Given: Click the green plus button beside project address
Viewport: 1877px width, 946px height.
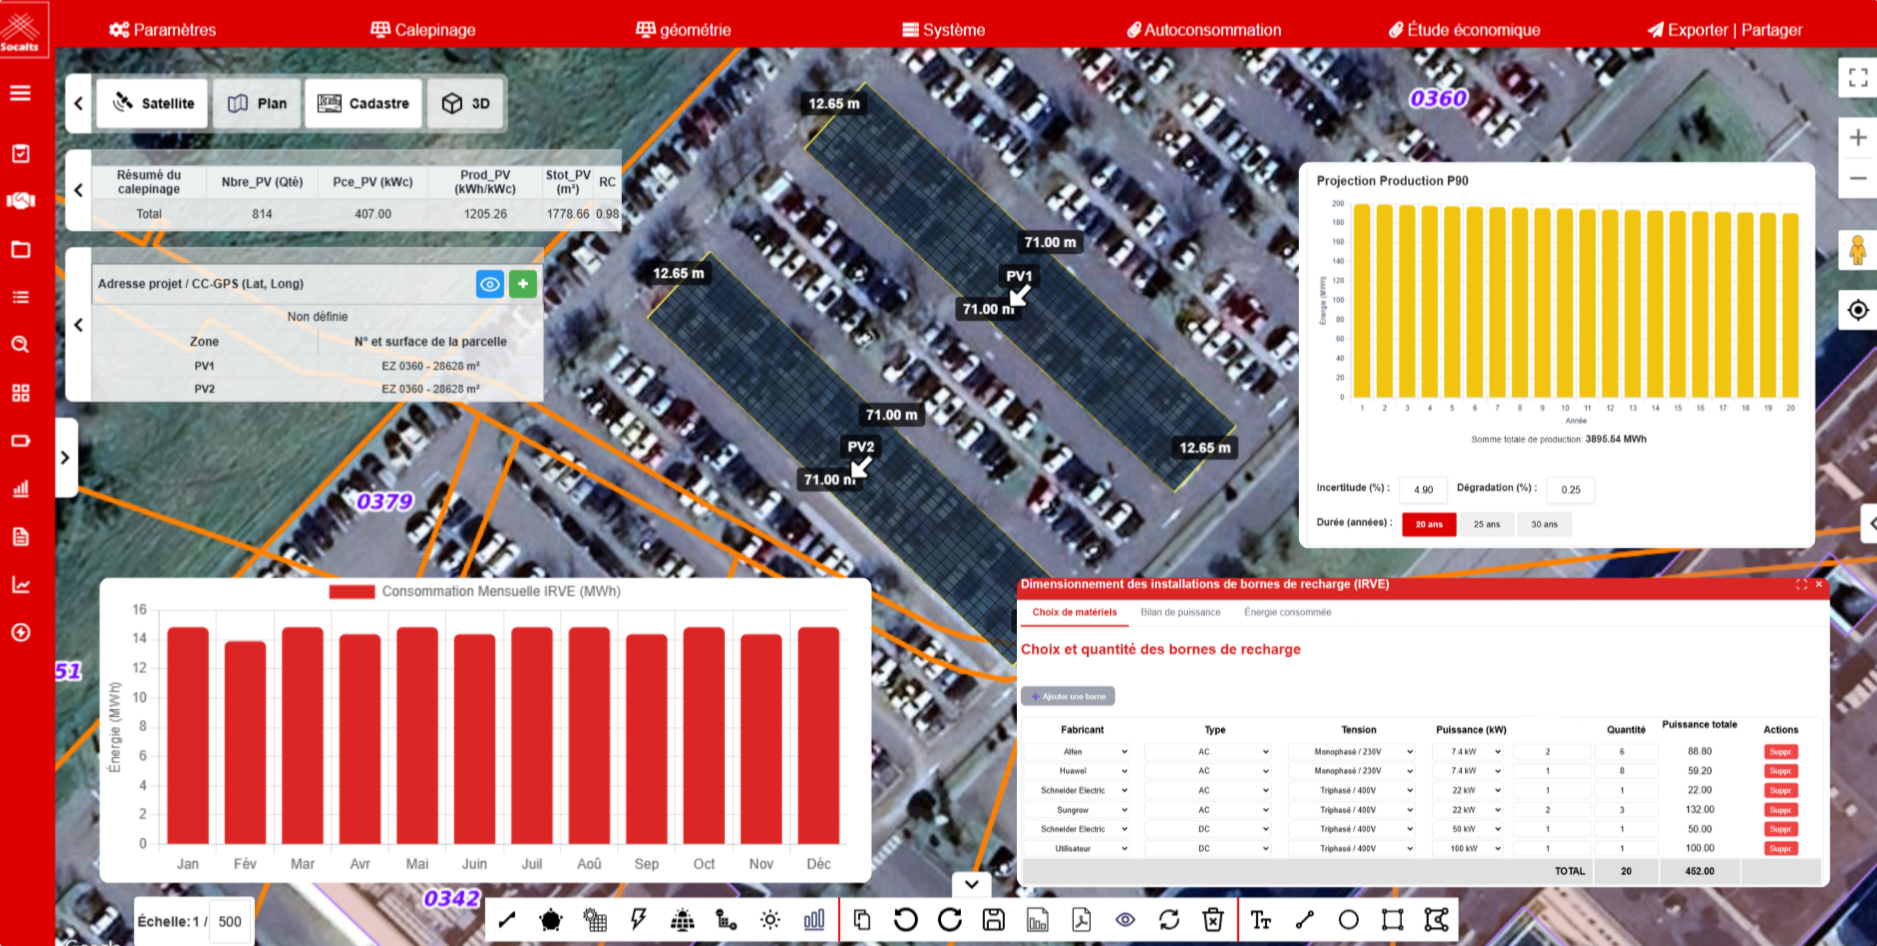Looking at the screenshot, I should click(x=523, y=284).
